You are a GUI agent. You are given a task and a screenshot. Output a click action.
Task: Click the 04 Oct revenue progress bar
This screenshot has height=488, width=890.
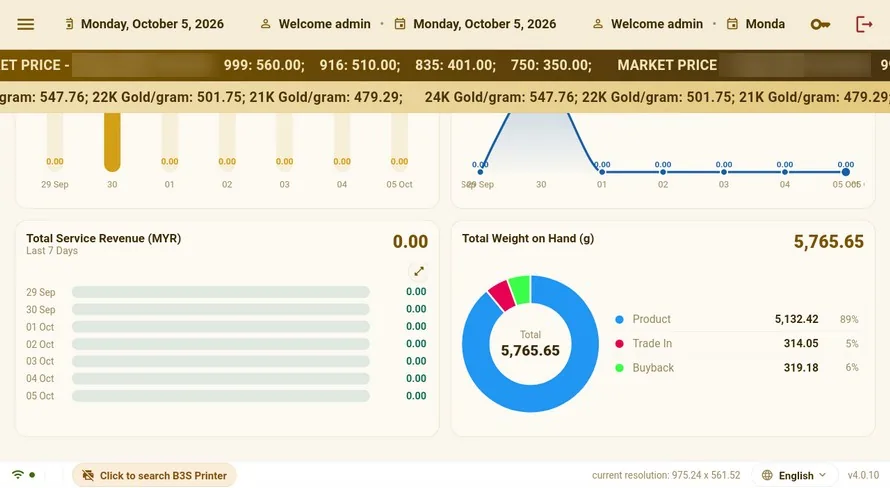pyautogui.click(x=220, y=378)
